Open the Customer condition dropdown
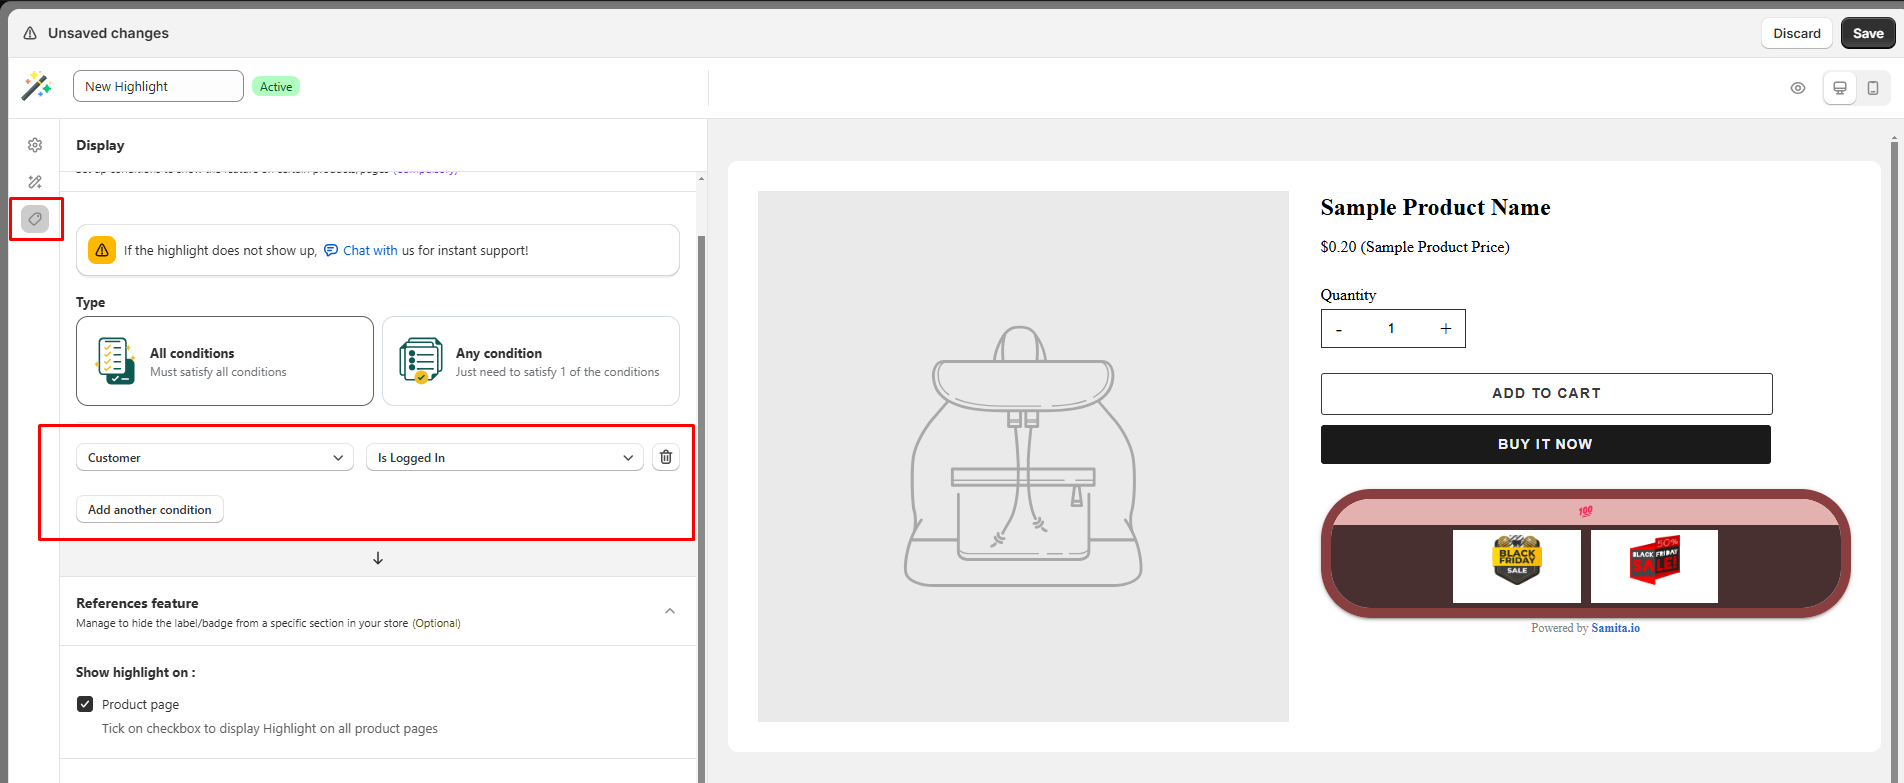Image resolution: width=1904 pixels, height=783 pixels. (214, 457)
